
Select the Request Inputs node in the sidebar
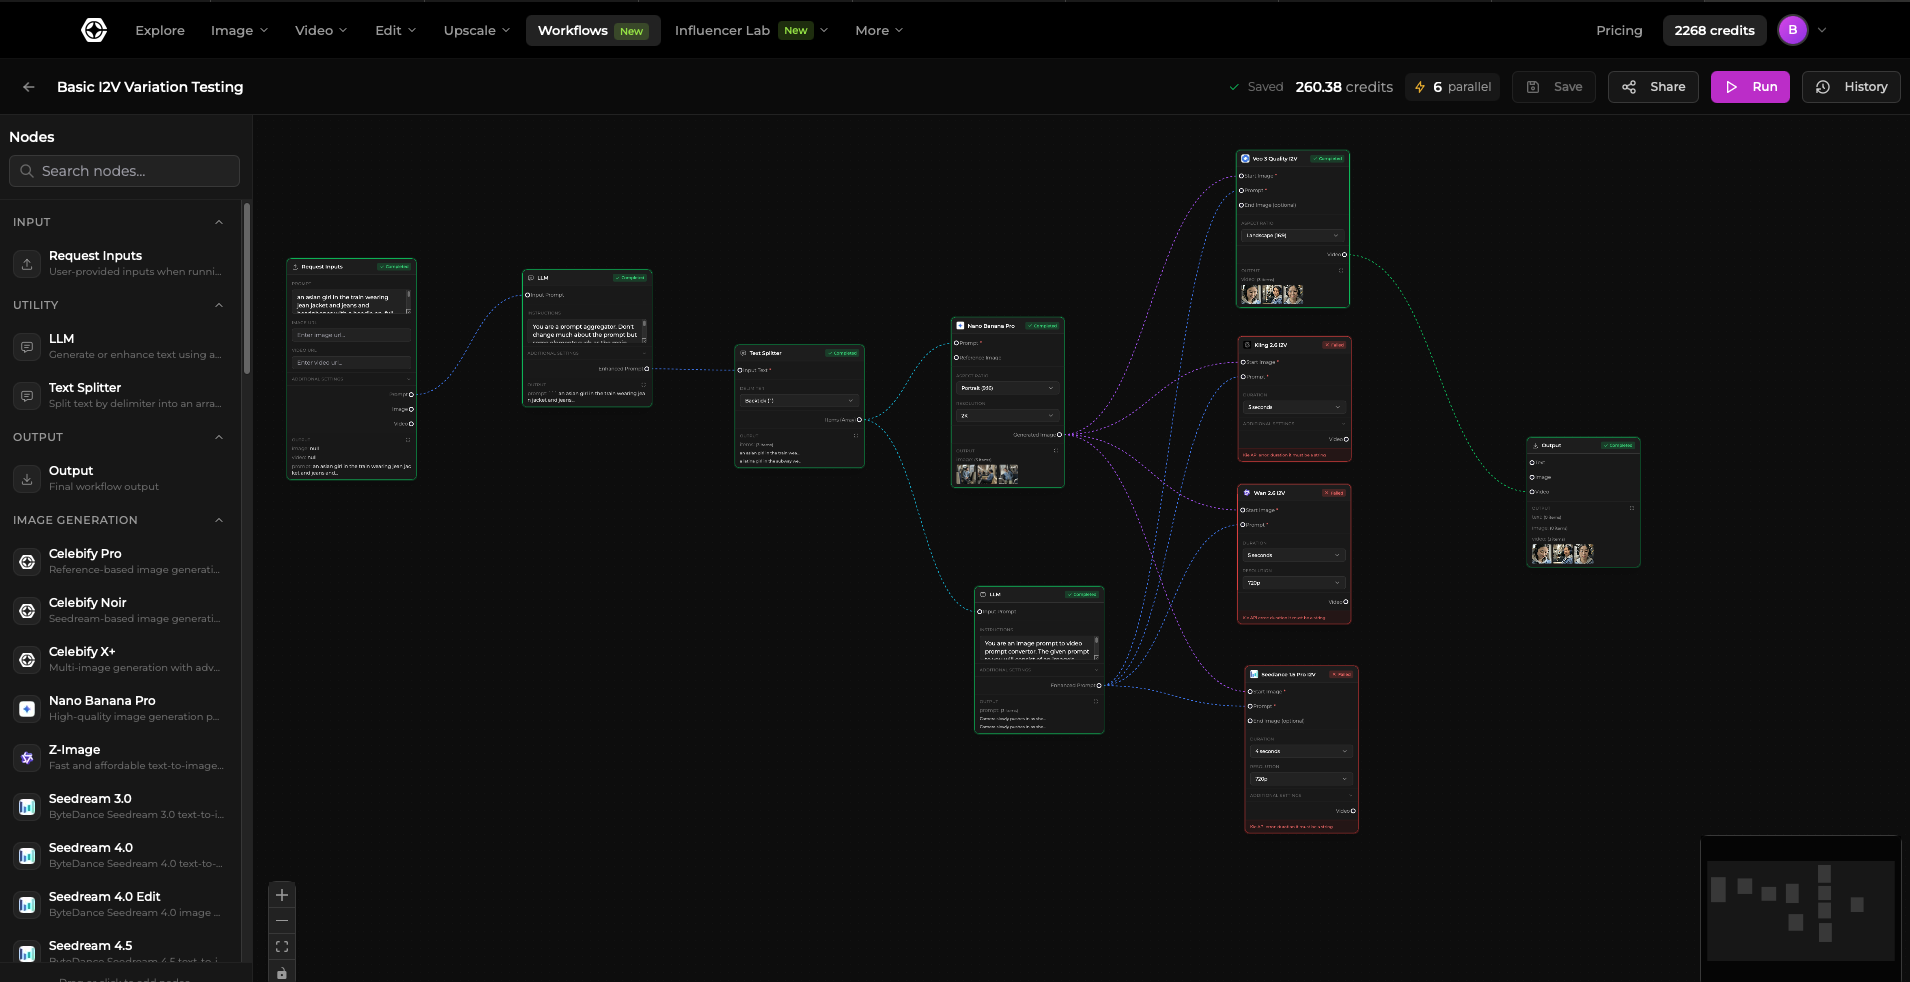pyautogui.click(x=26, y=263)
